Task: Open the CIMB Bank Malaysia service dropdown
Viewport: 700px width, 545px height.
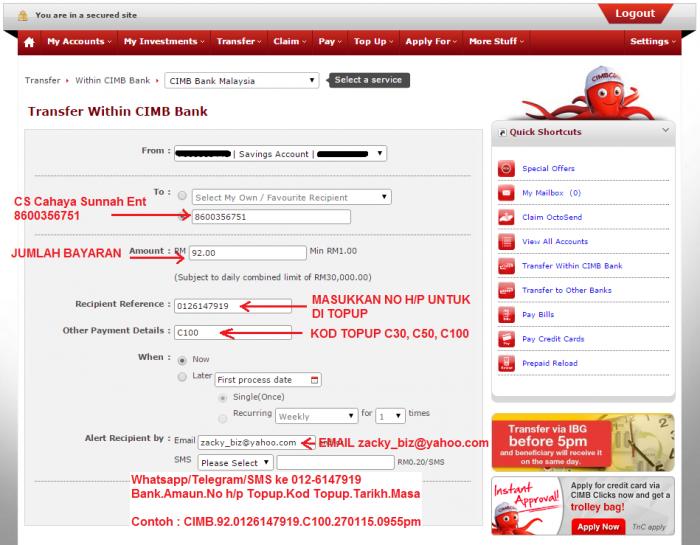Action: coord(242,81)
